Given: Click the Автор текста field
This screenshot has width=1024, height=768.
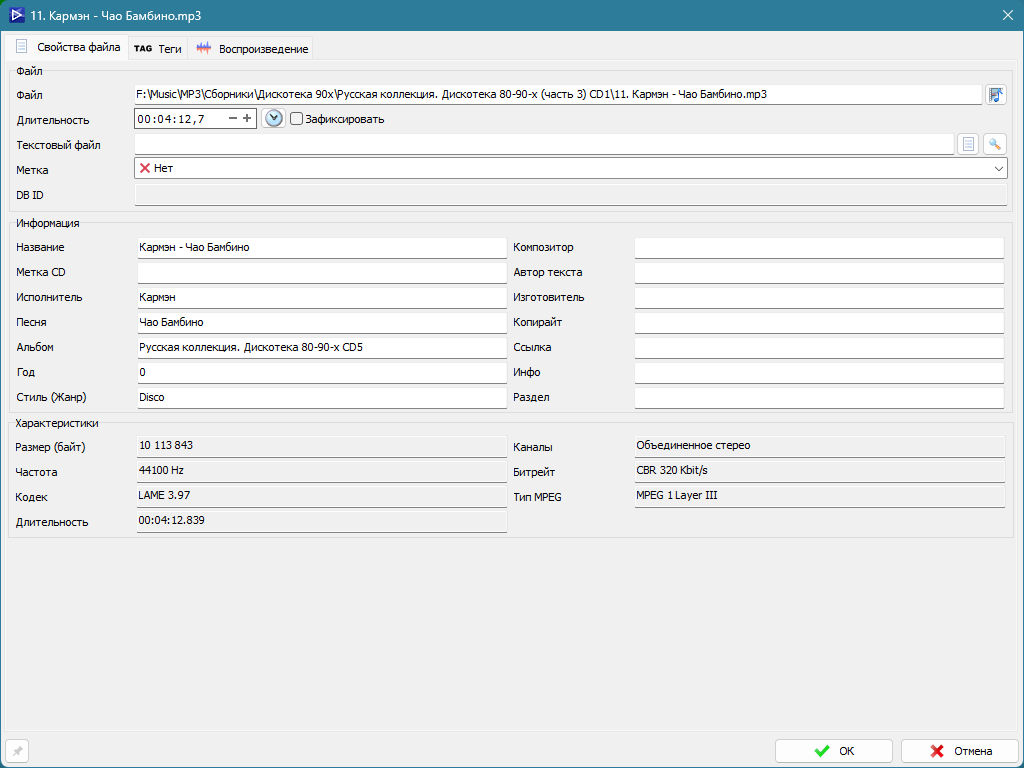Looking at the screenshot, I should coord(819,272).
